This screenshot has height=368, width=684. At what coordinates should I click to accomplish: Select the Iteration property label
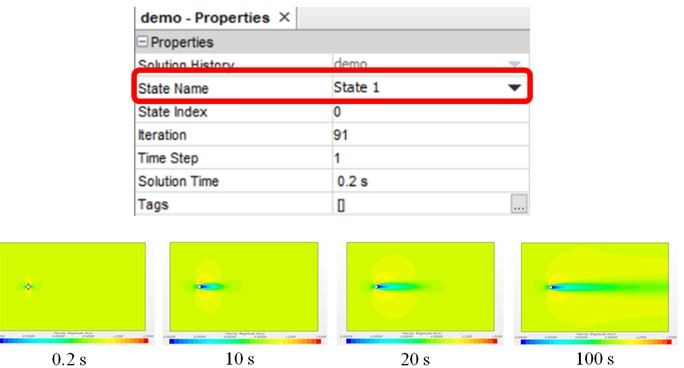pos(162,135)
